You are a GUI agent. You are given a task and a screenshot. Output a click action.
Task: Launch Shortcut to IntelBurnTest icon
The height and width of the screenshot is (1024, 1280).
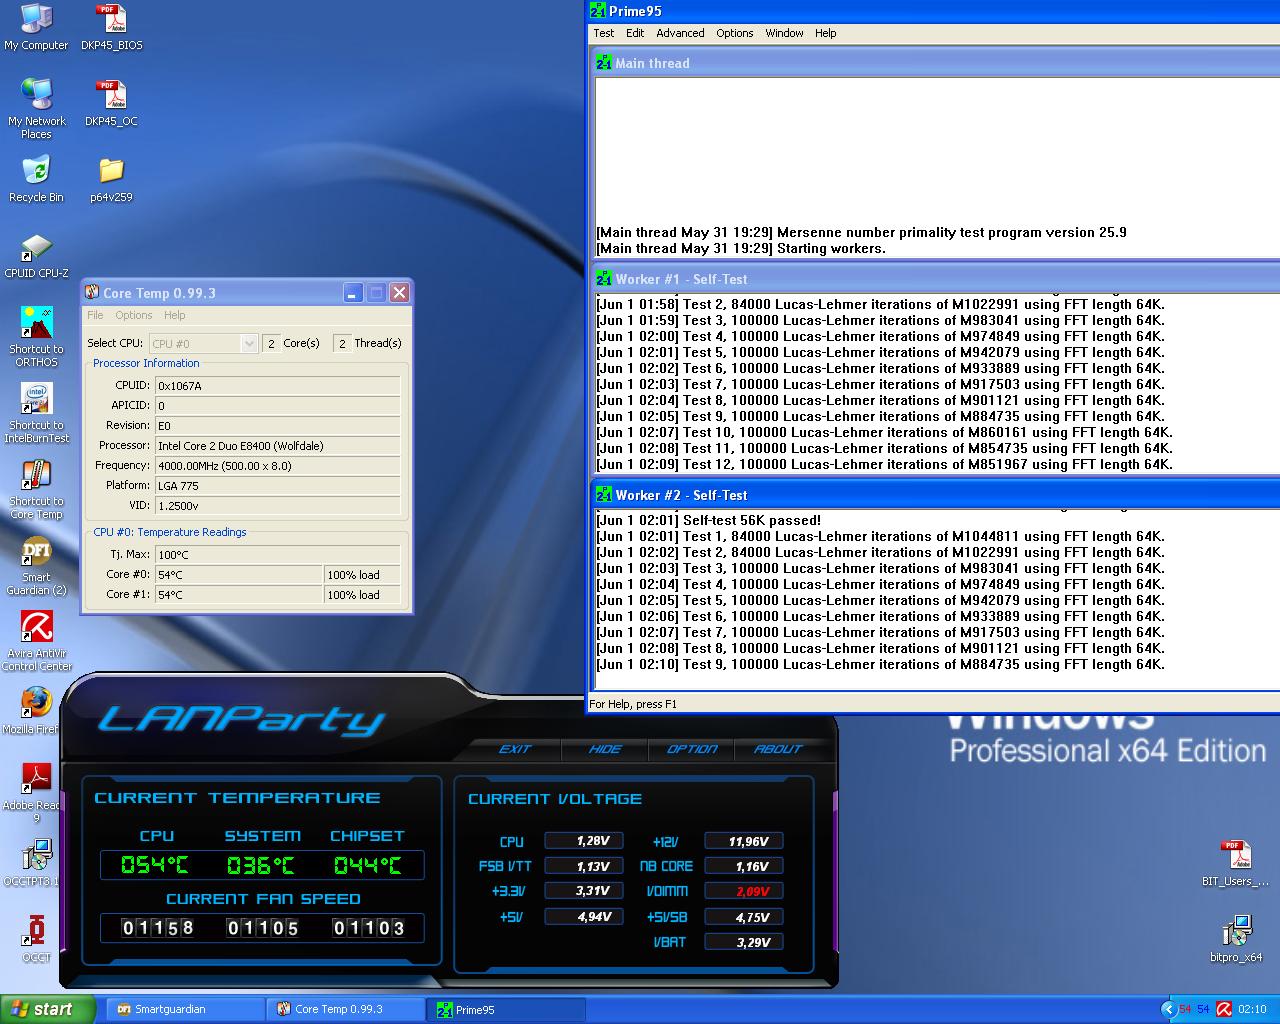tap(36, 413)
